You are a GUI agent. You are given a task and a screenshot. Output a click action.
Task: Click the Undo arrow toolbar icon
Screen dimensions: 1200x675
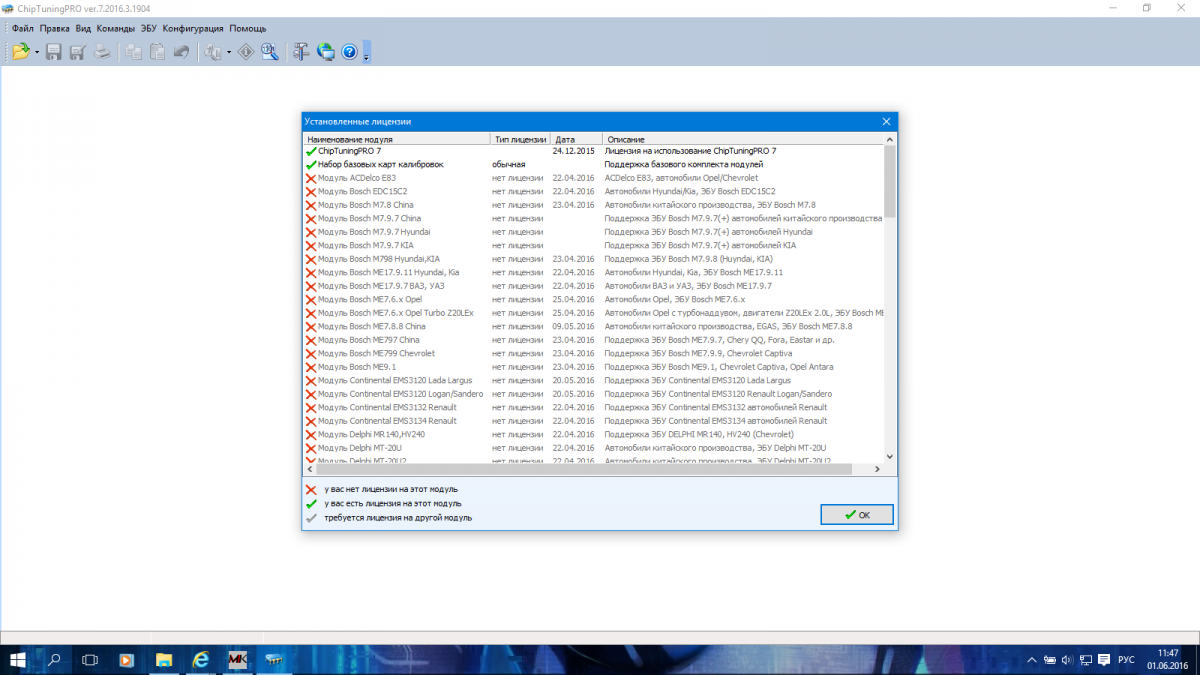(x=181, y=52)
